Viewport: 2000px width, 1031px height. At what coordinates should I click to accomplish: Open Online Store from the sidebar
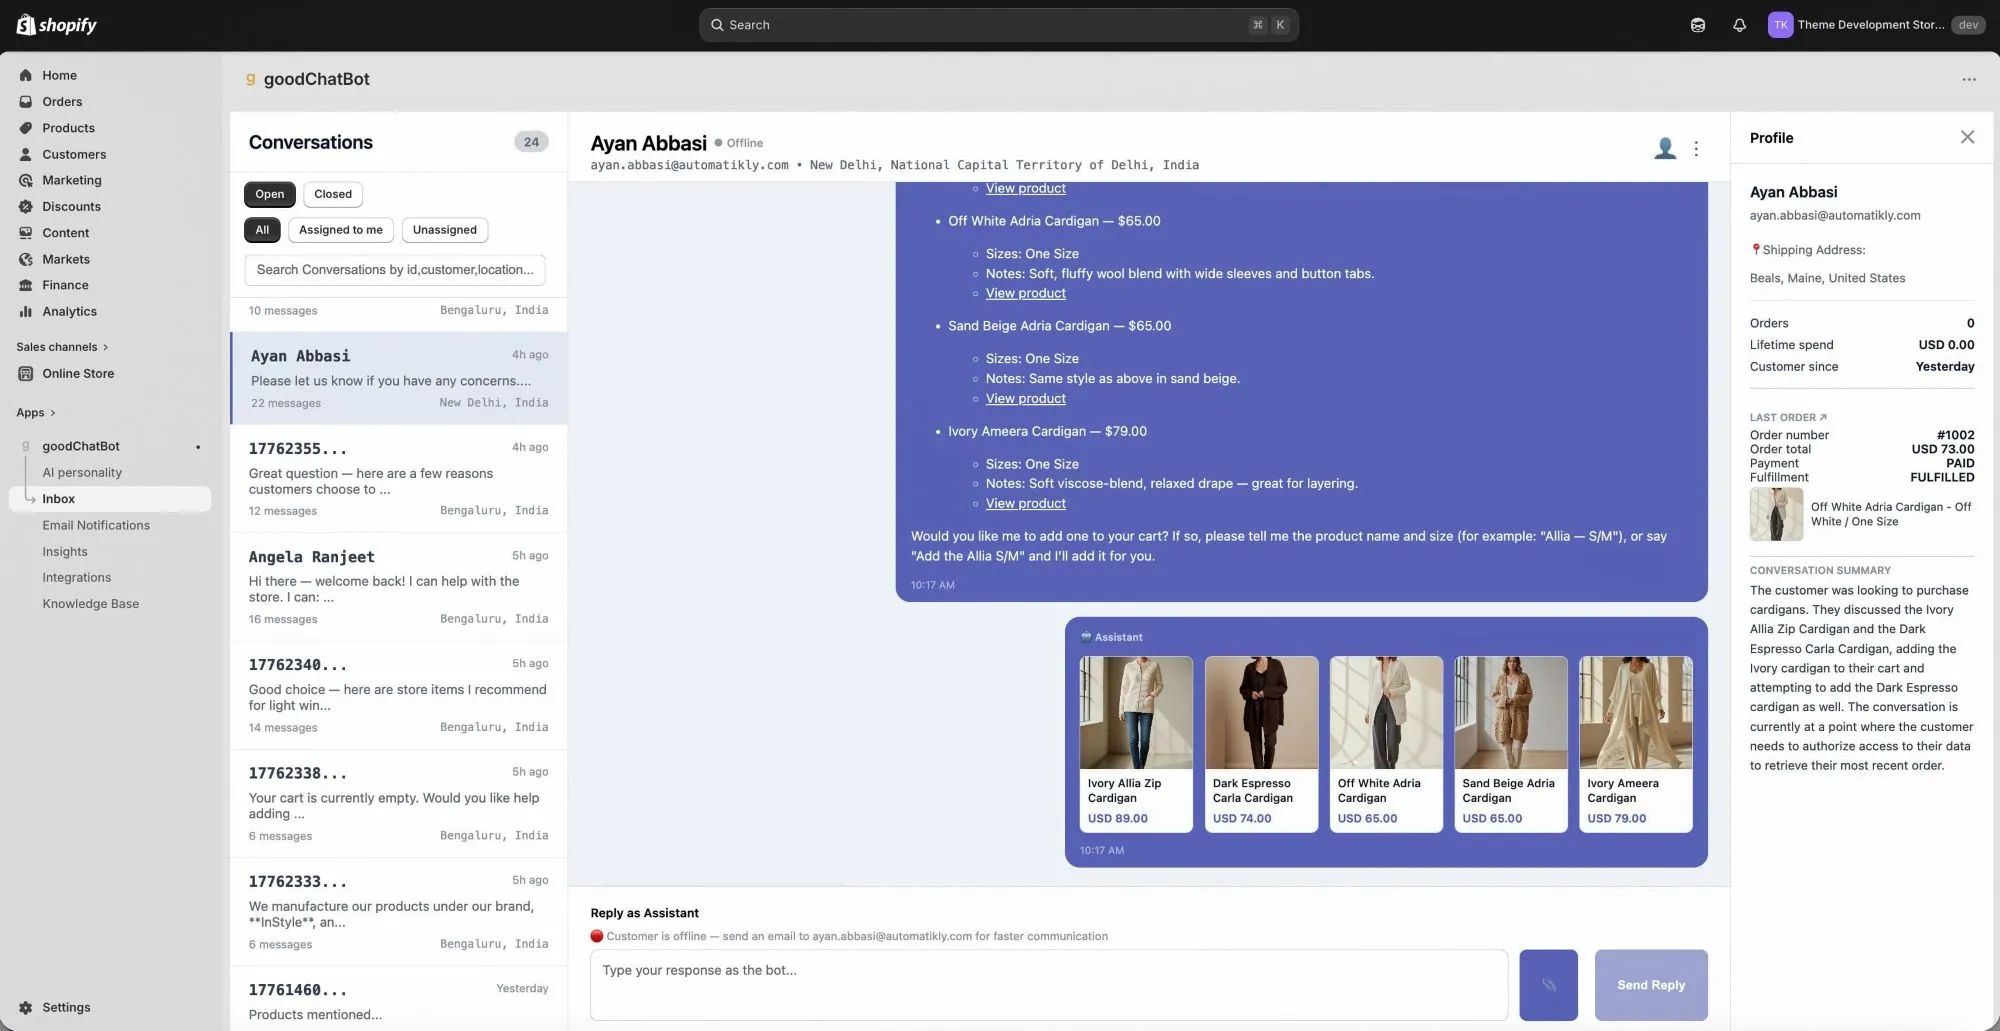tap(77, 373)
